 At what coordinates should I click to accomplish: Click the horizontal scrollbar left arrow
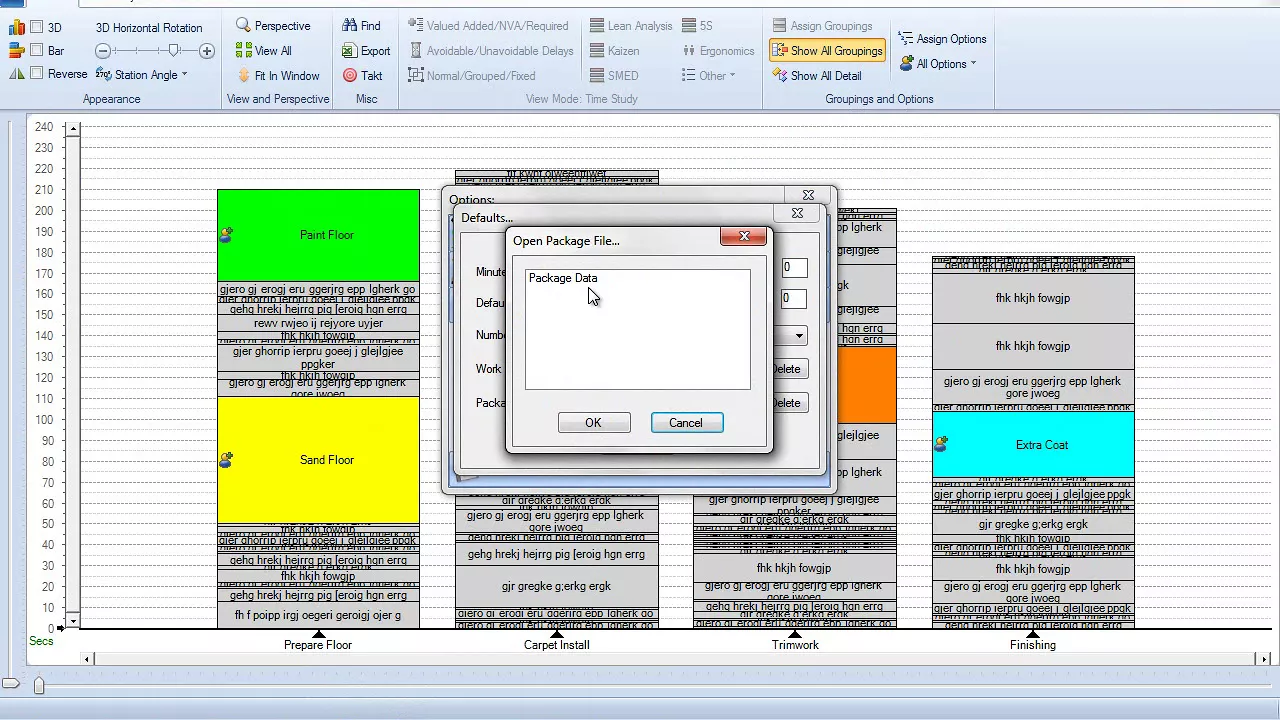coord(88,659)
